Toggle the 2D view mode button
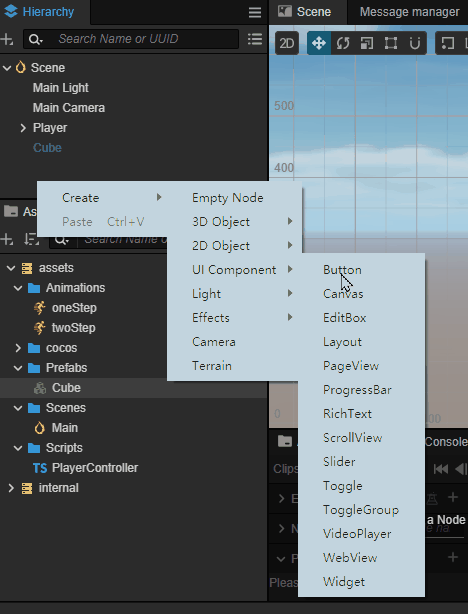 click(x=287, y=43)
